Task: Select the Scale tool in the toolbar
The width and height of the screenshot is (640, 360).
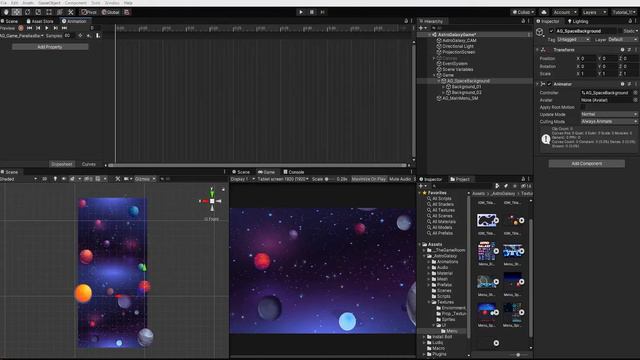Action: point(38,12)
